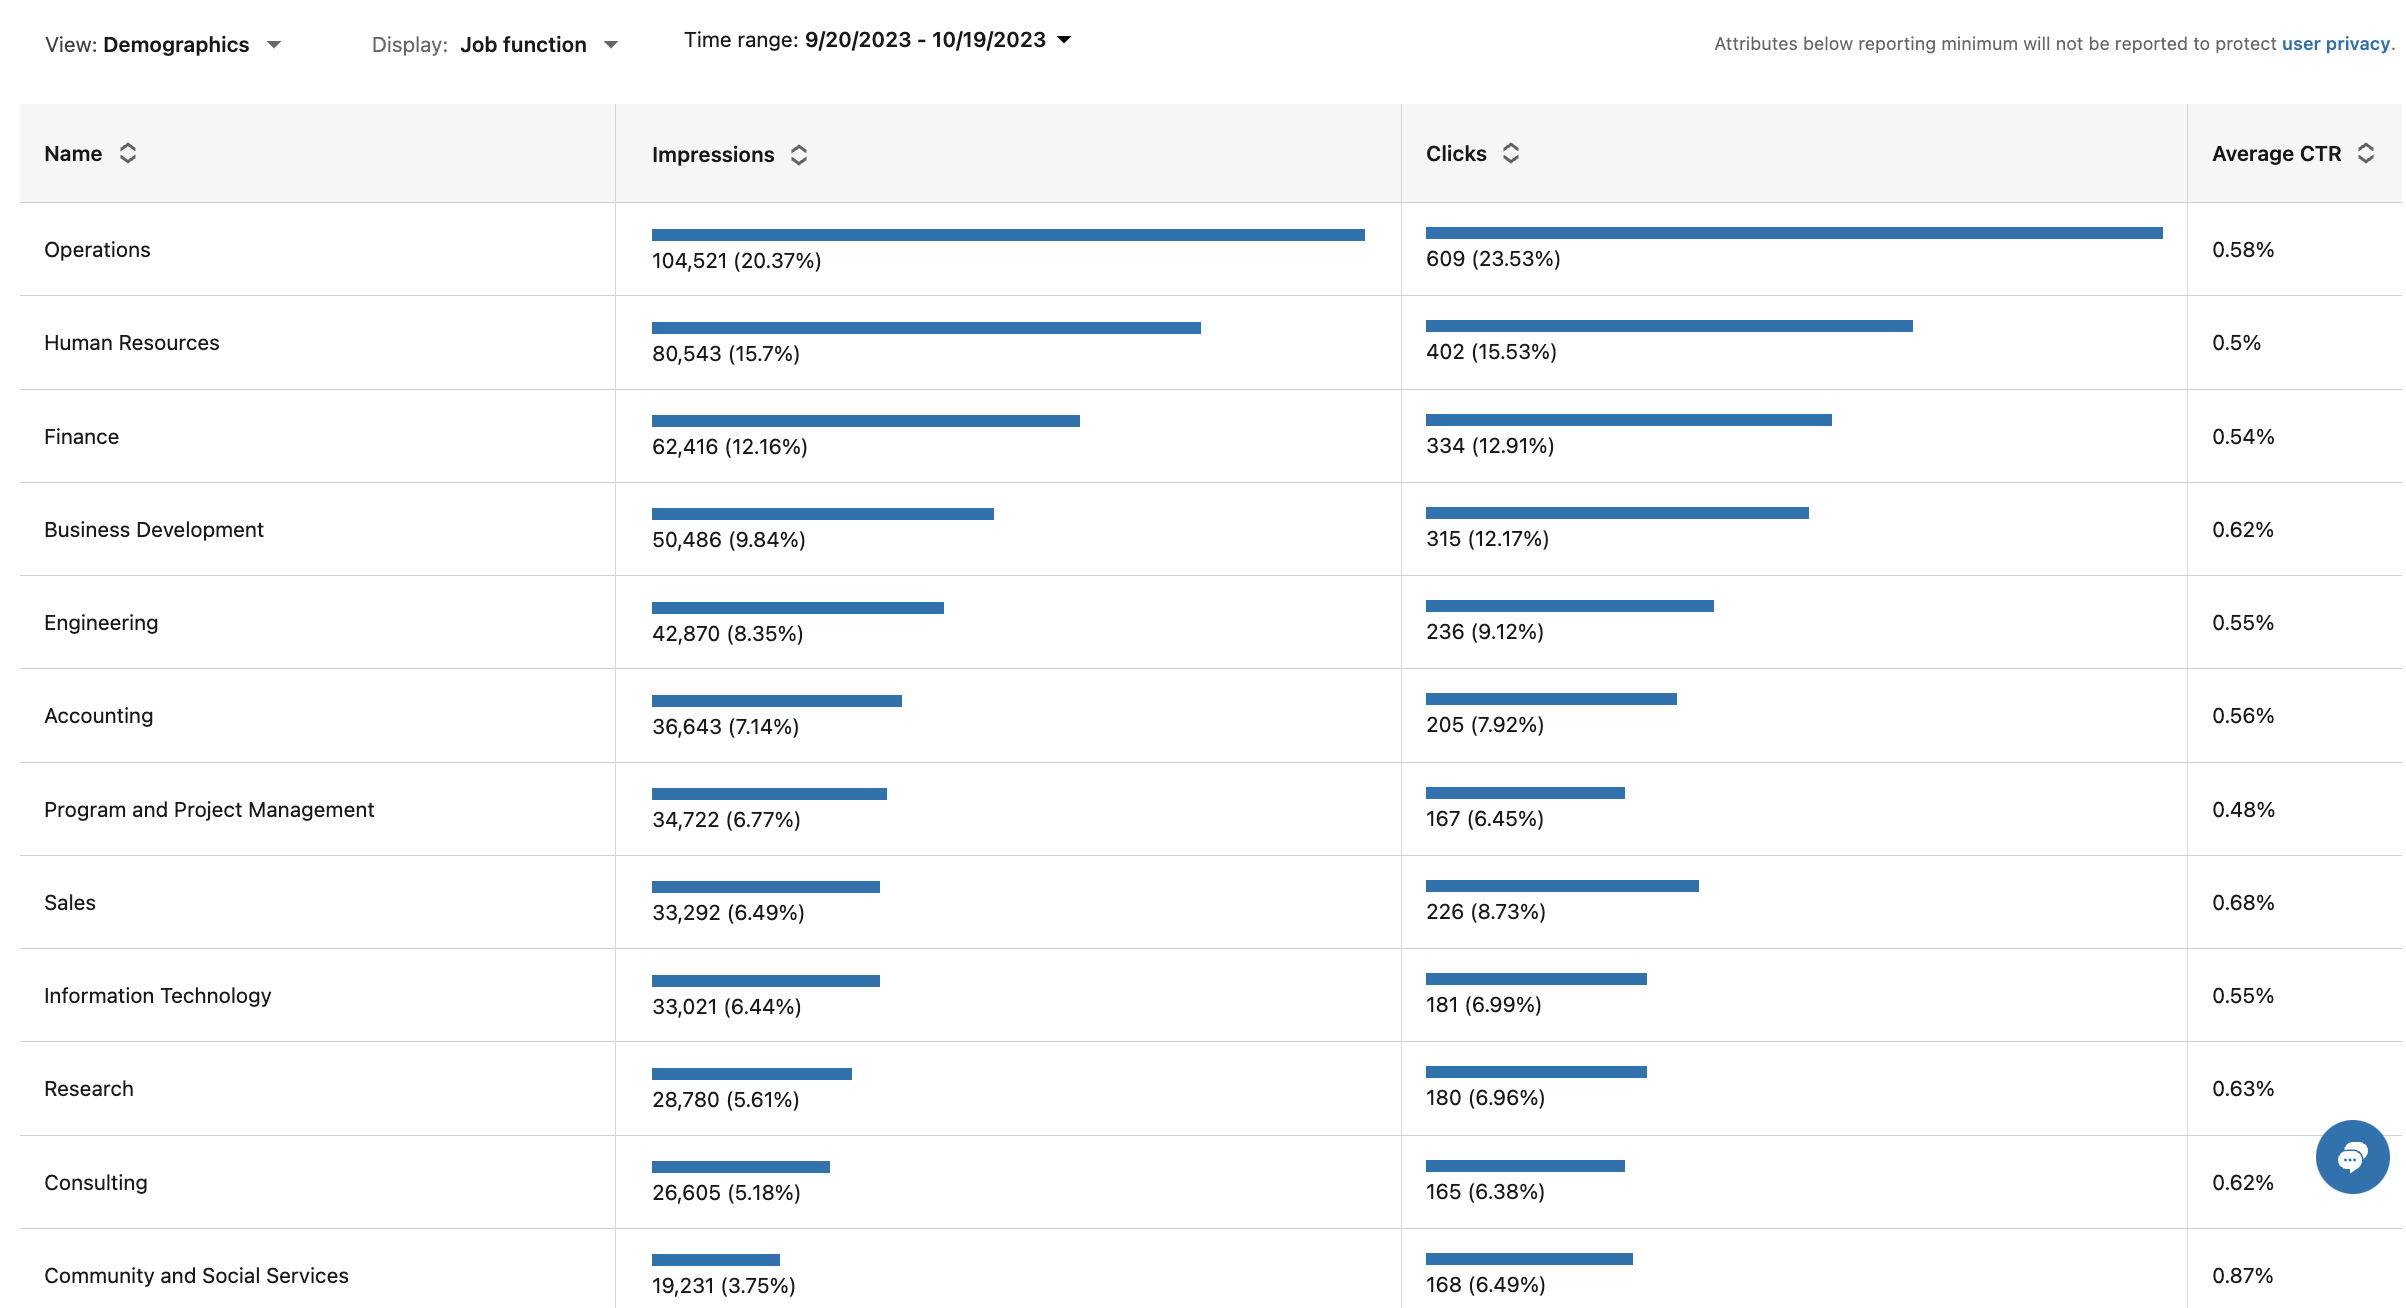
Task: Click the 26,605 (5.18%) impressions value
Action: pos(726,1193)
